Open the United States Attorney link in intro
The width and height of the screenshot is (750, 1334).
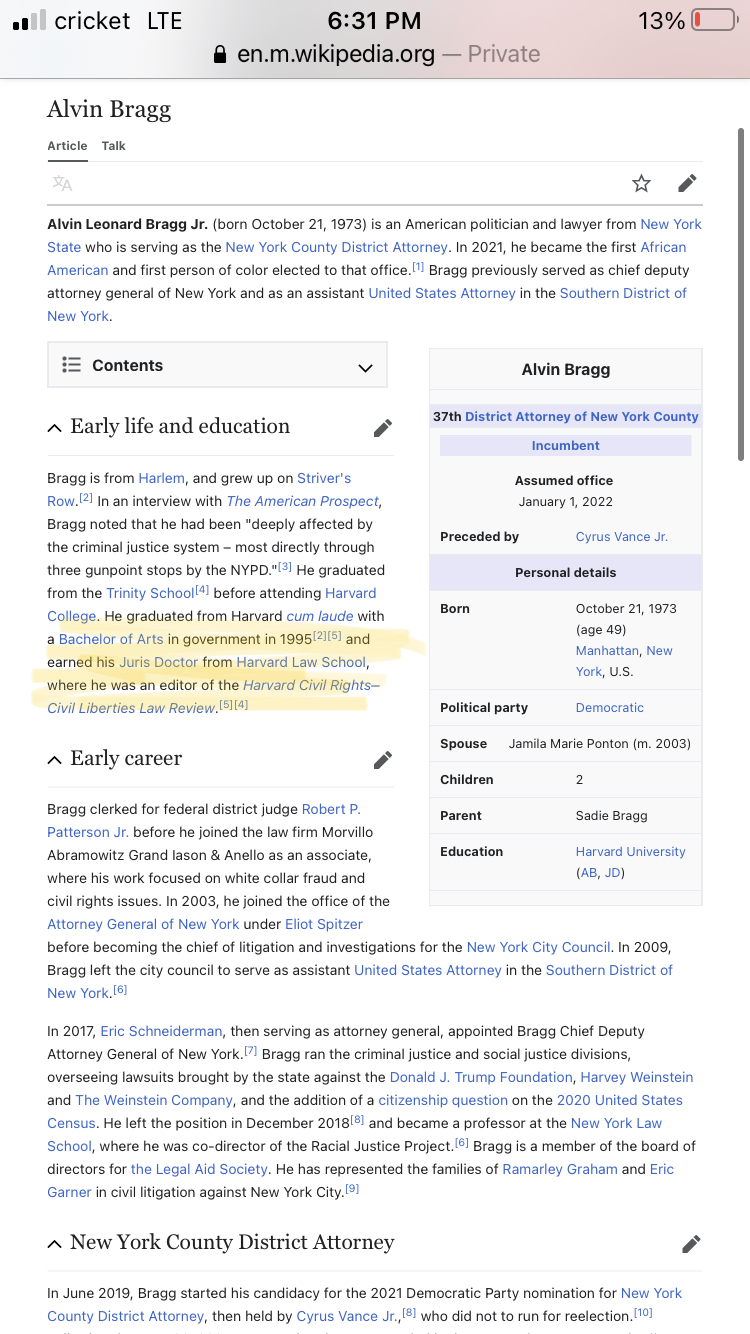coord(442,293)
